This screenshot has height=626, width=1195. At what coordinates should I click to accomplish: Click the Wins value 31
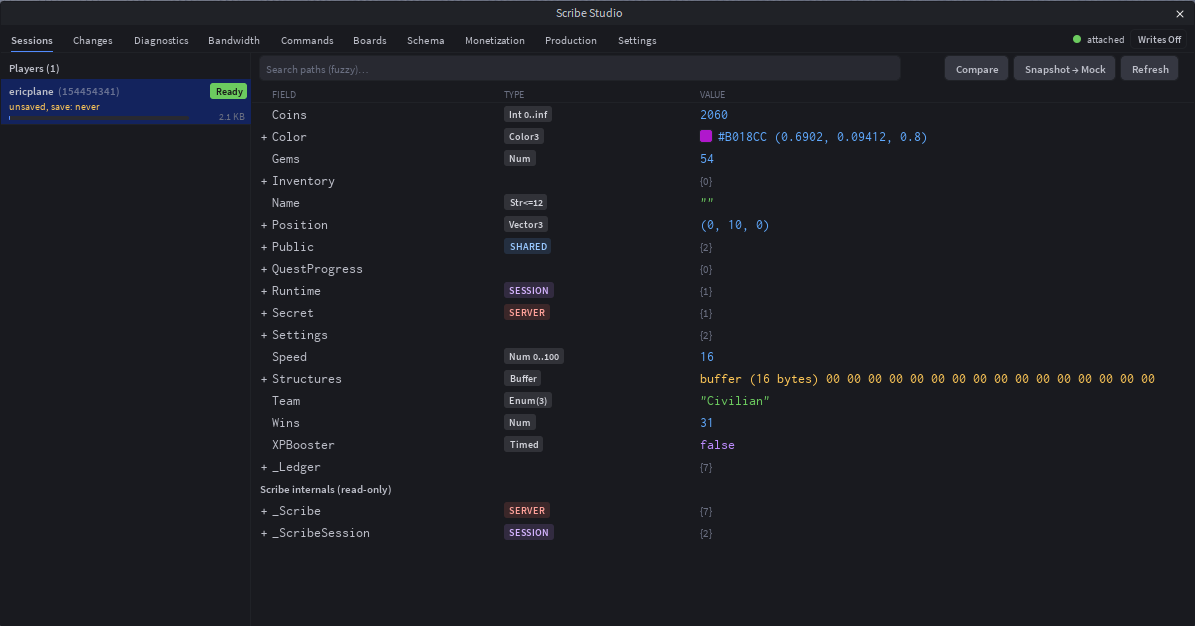[706, 422]
